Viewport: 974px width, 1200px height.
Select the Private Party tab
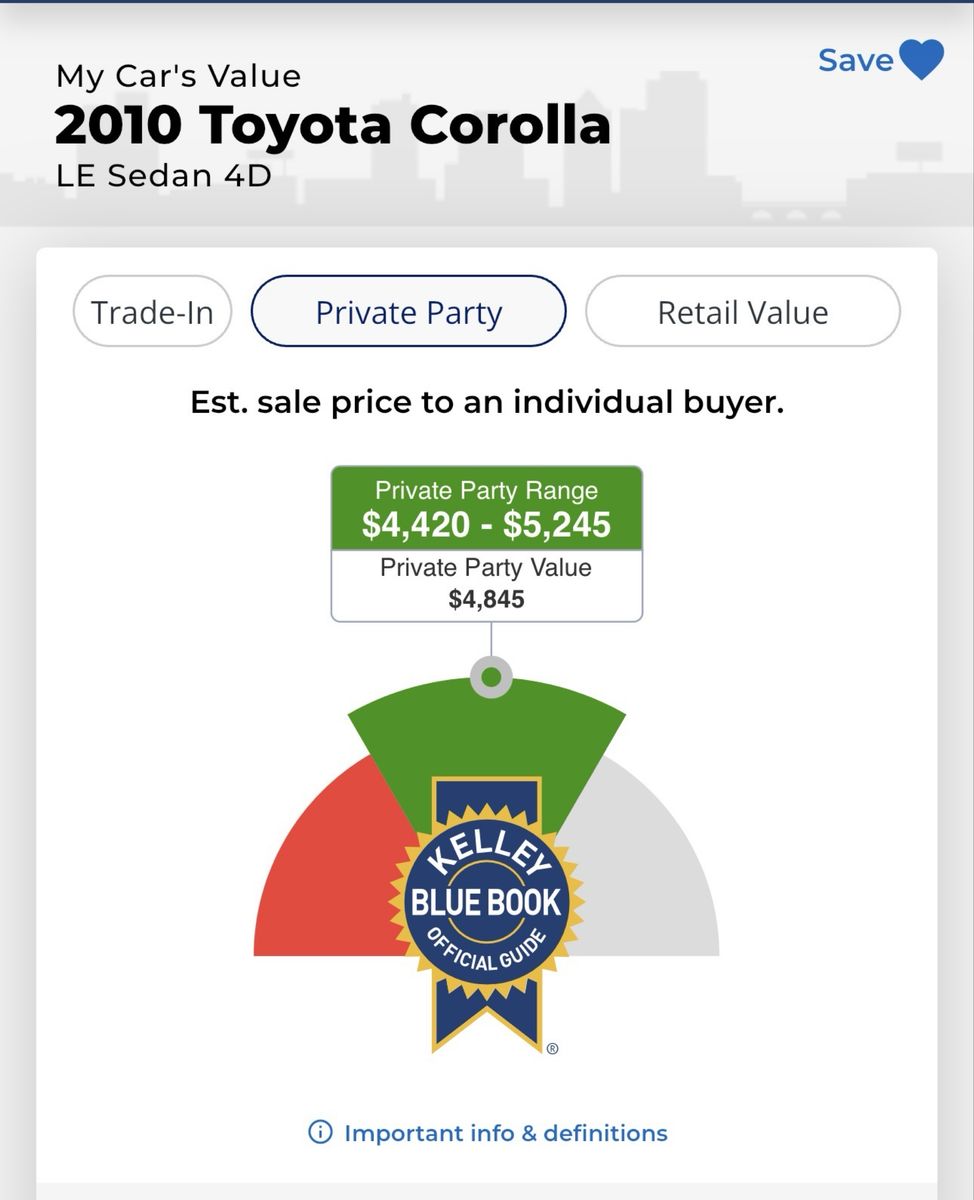(x=408, y=312)
